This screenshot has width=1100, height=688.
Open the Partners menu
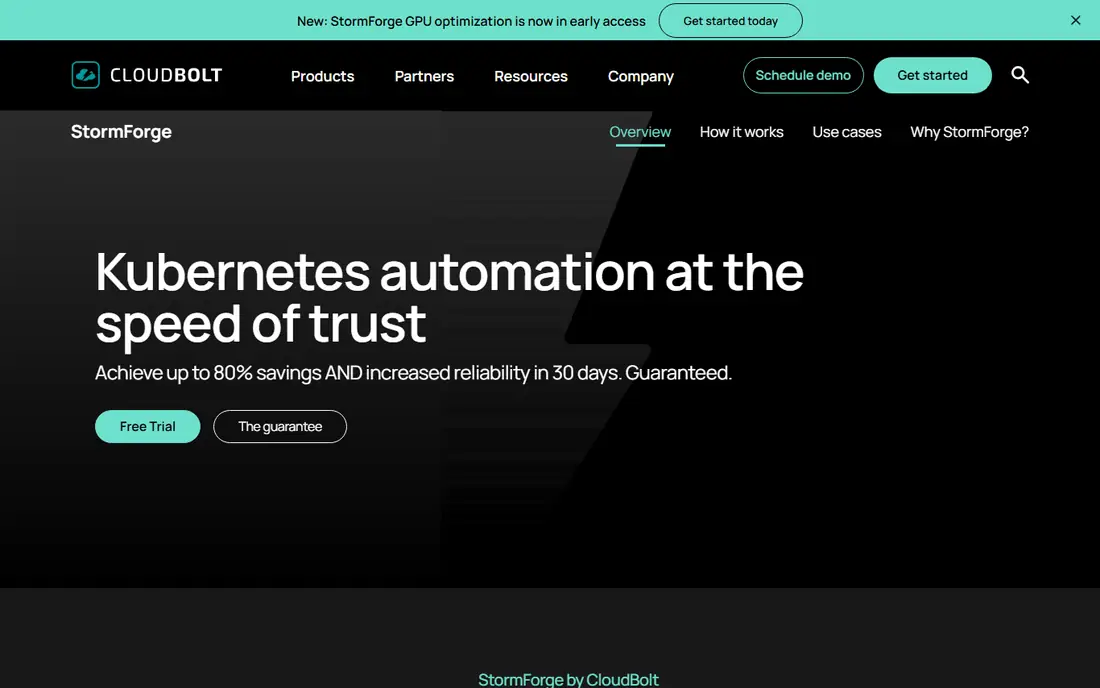pos(424,76)
